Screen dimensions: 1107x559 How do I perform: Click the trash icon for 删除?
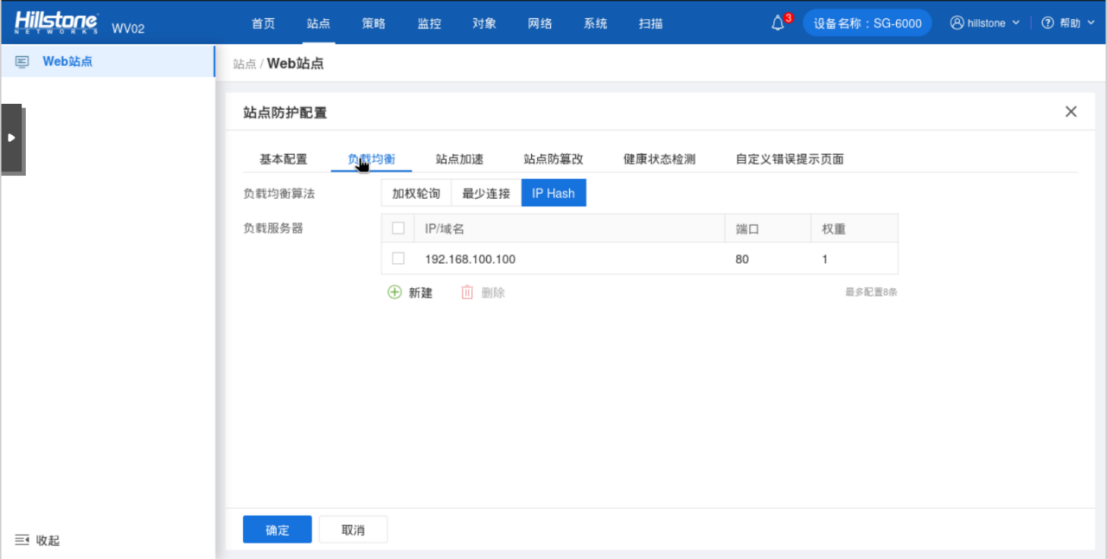click(467, 292)
